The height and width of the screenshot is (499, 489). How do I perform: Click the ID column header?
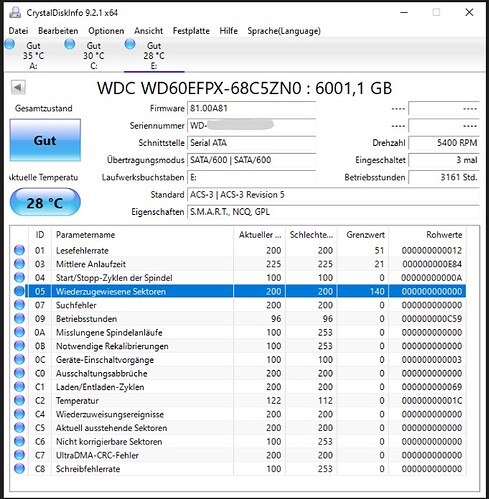(x=40, y=235)
